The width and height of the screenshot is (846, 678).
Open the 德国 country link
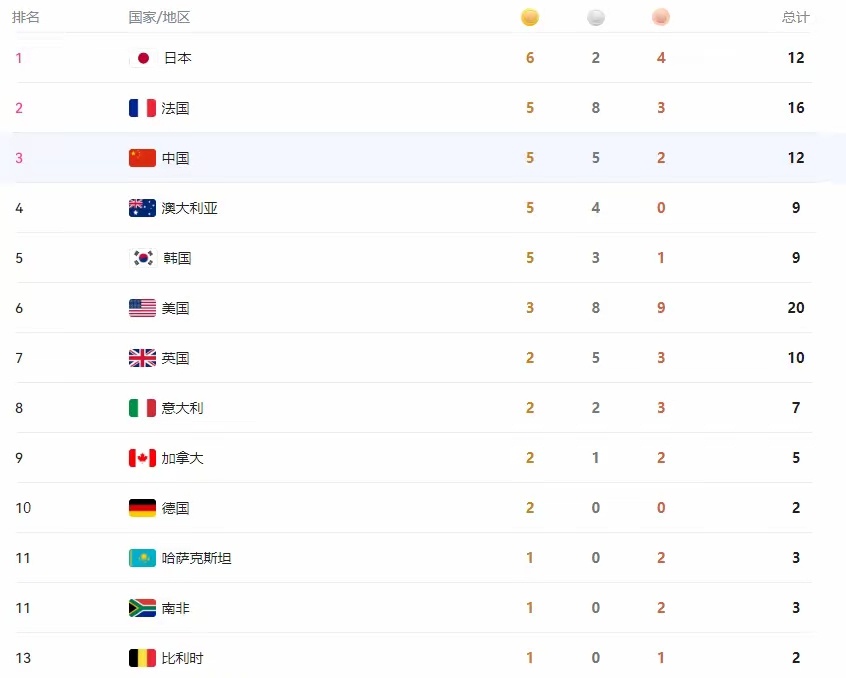point(175,508)
